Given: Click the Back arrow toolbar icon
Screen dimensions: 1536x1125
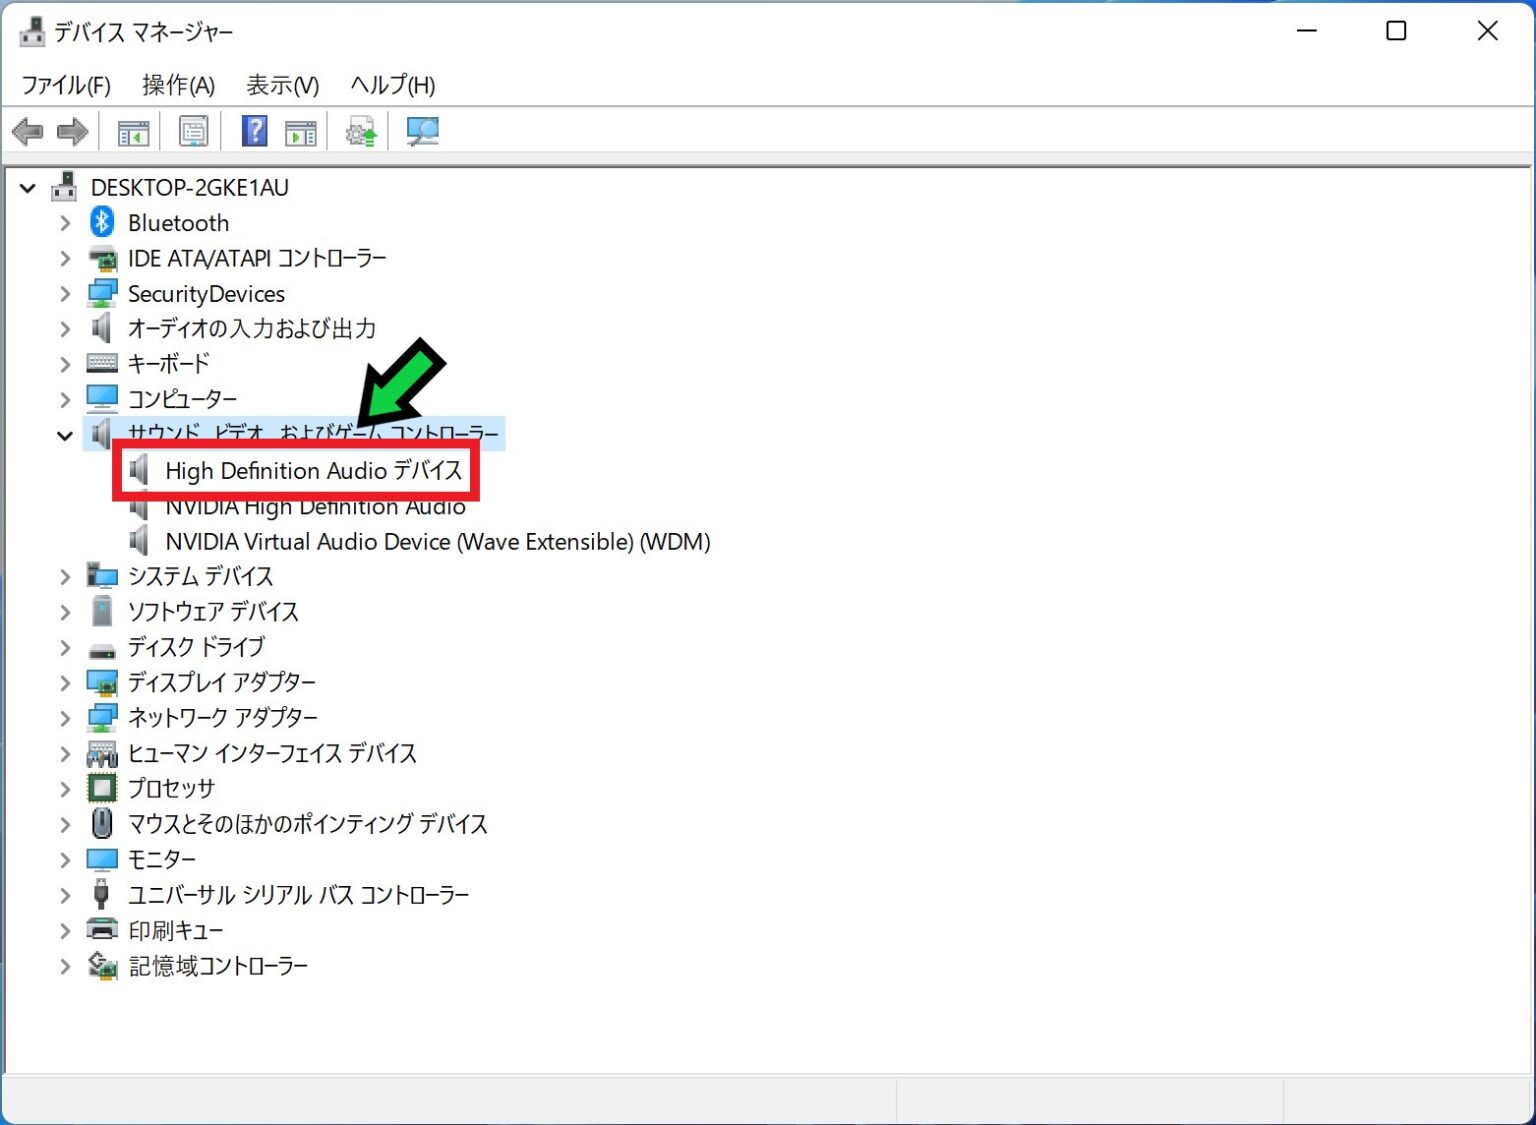Looking at the screenshot, I should point(28,132).
